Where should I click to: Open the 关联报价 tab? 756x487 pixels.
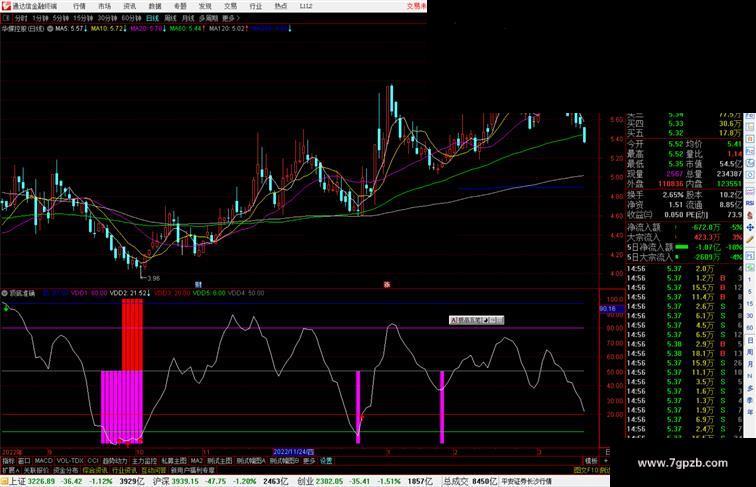(x=36, y=470)
